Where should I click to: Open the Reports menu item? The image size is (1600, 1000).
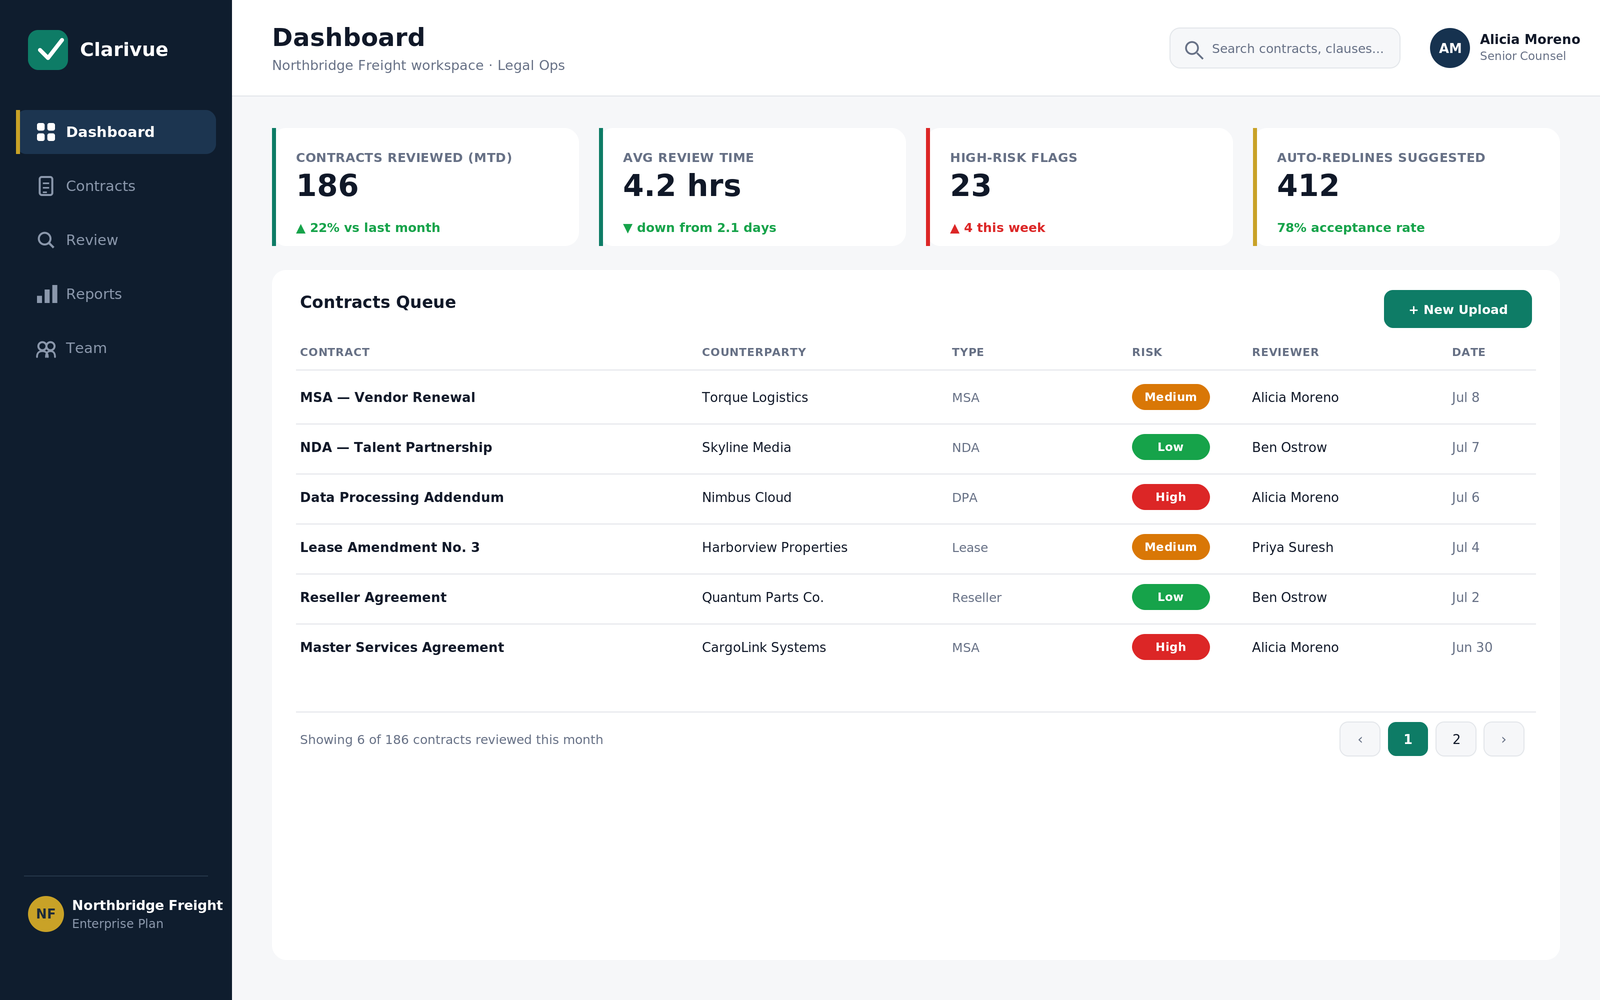116,294
